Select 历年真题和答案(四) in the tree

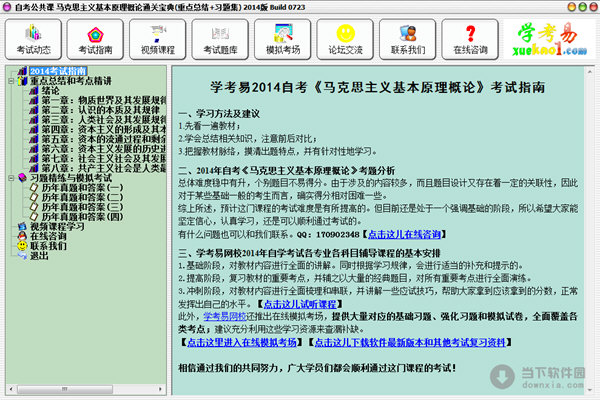pyautogui.click(x=82, y=217)
